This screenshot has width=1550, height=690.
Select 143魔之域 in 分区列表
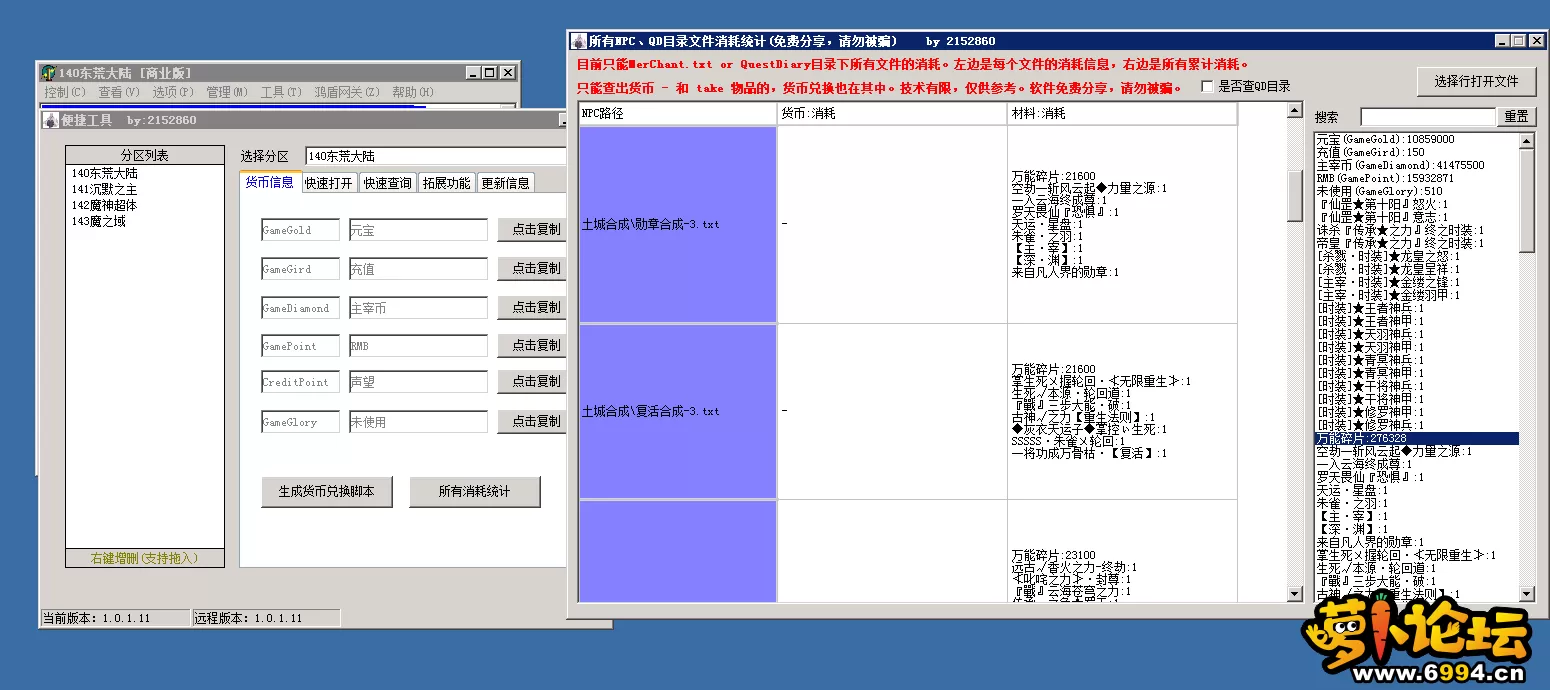pos(145,221)
